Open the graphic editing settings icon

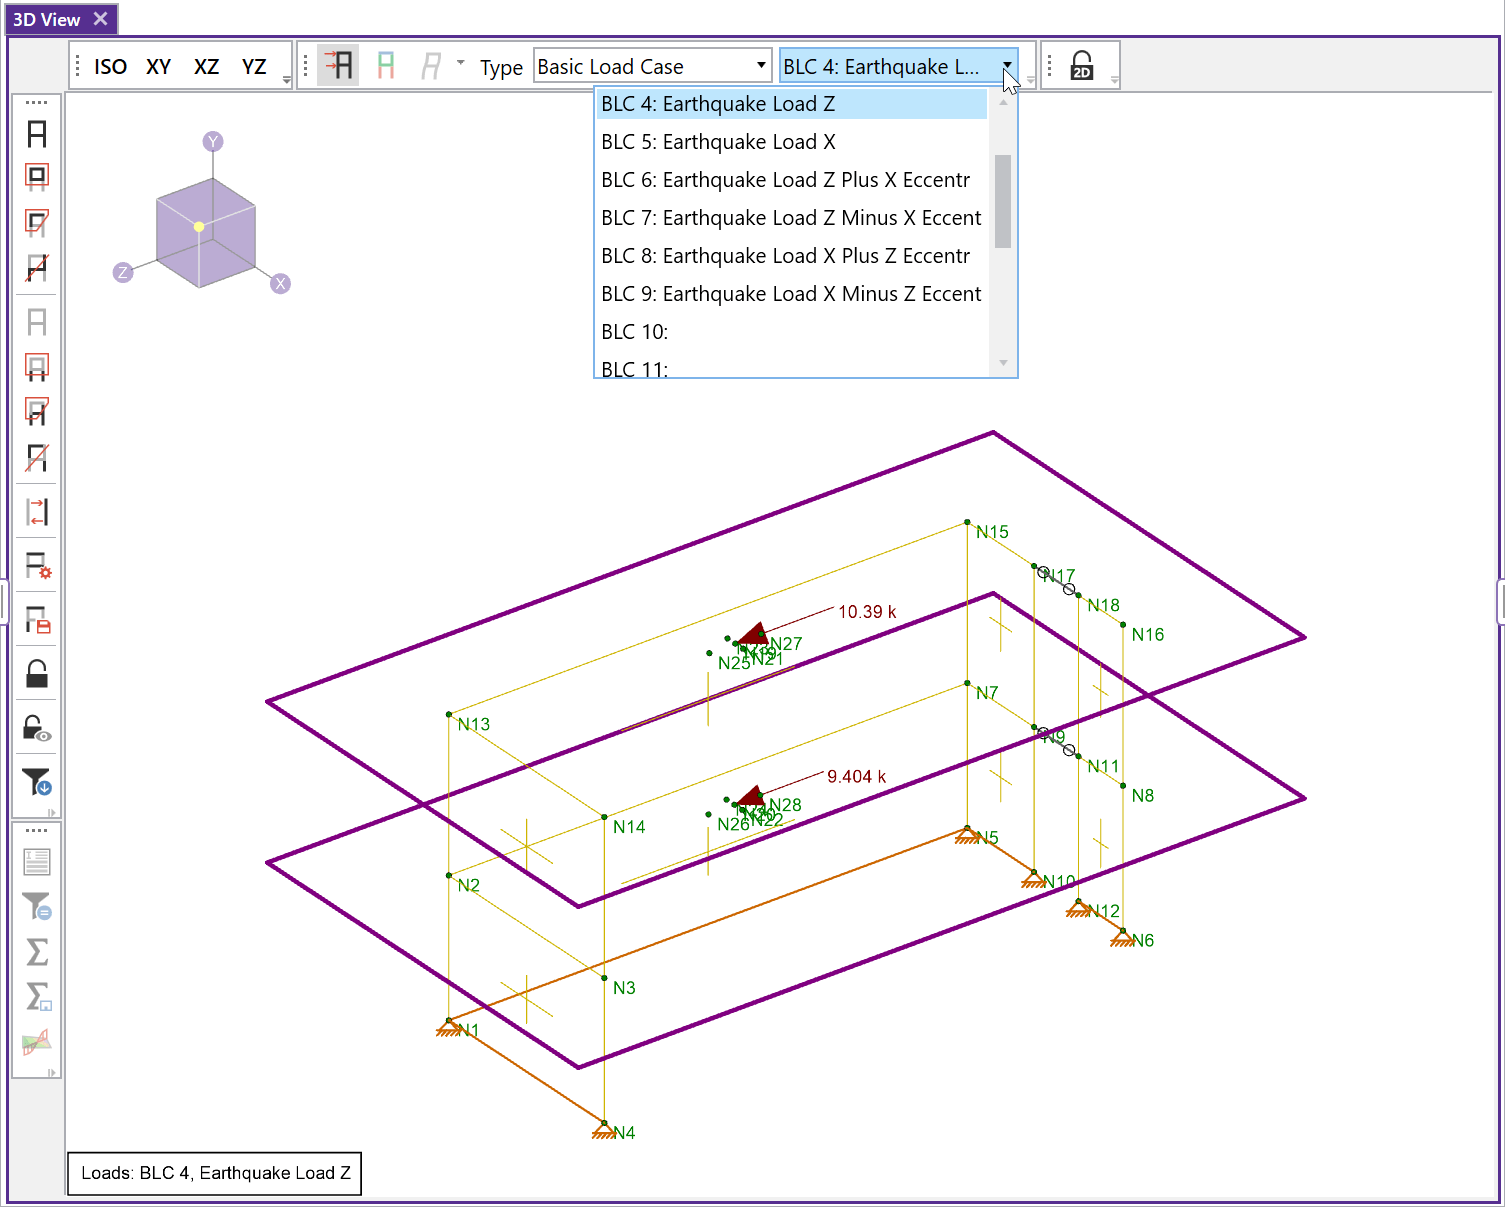pyautogui.click(x=36, y=567)
